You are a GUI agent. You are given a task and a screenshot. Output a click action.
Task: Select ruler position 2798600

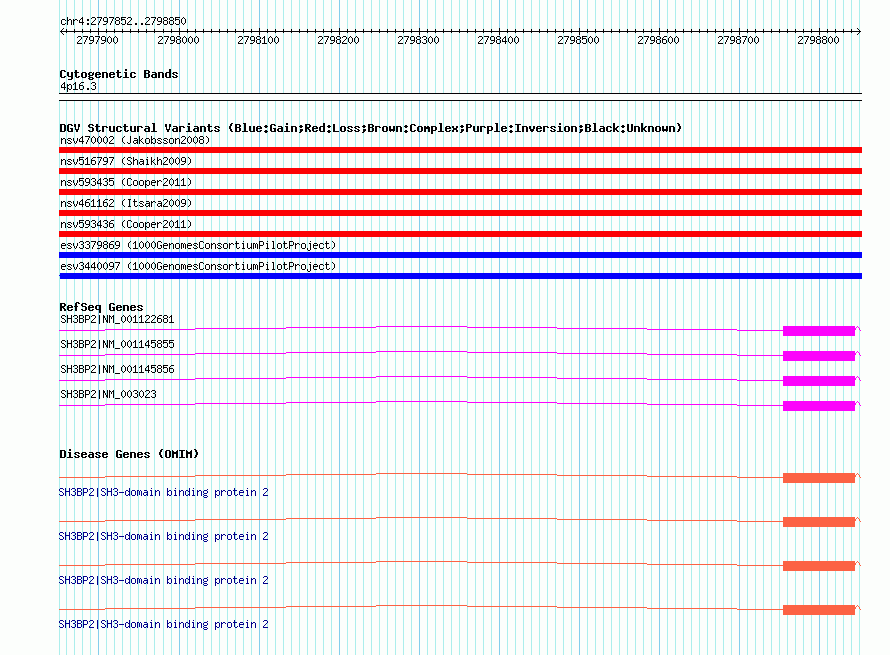tap(658, 40)
